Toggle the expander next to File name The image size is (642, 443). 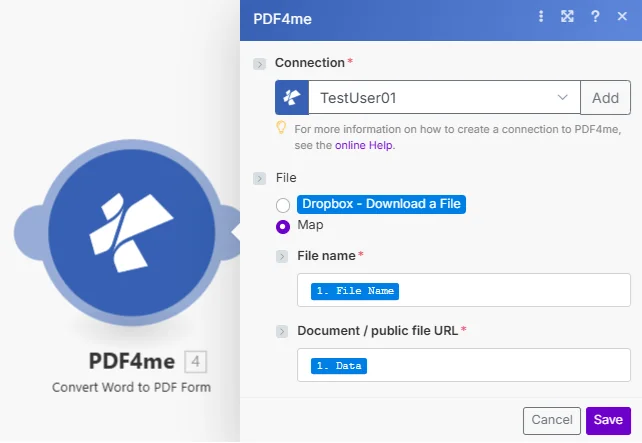pos(282,256)
